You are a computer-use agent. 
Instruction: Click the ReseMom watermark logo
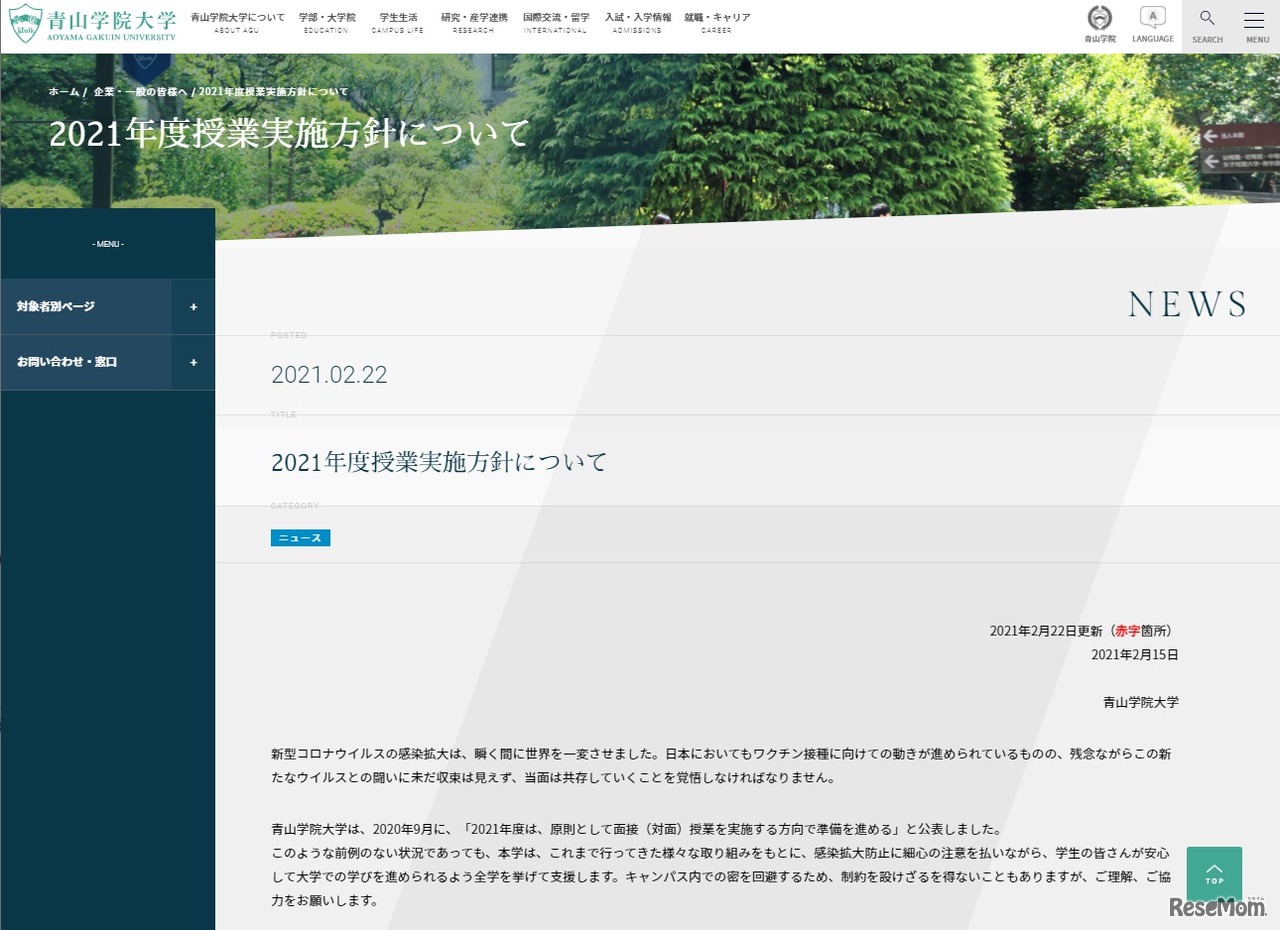pos(1217,906)
